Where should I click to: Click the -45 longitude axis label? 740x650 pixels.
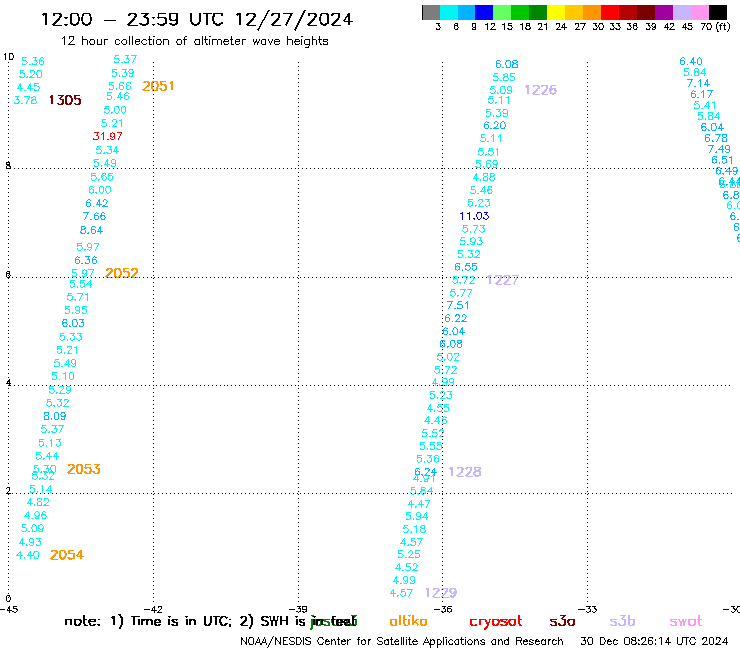pos(9,609)
